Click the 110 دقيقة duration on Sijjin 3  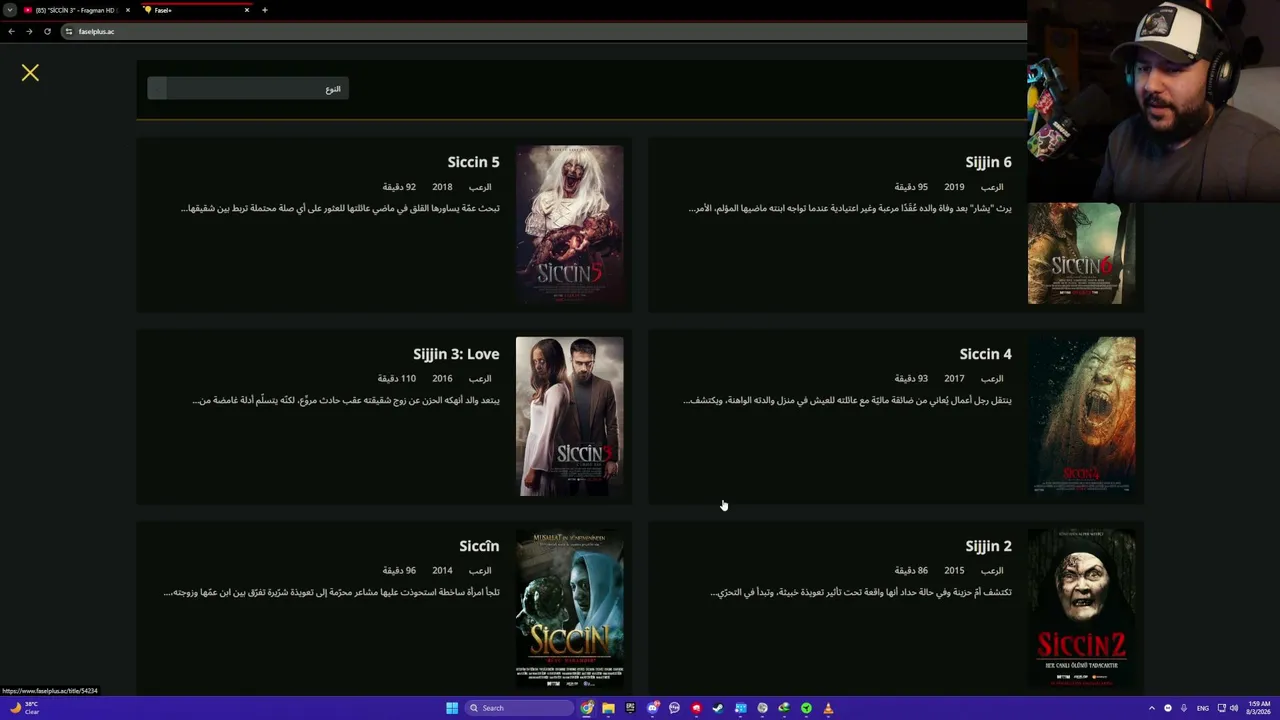(396, 379)
